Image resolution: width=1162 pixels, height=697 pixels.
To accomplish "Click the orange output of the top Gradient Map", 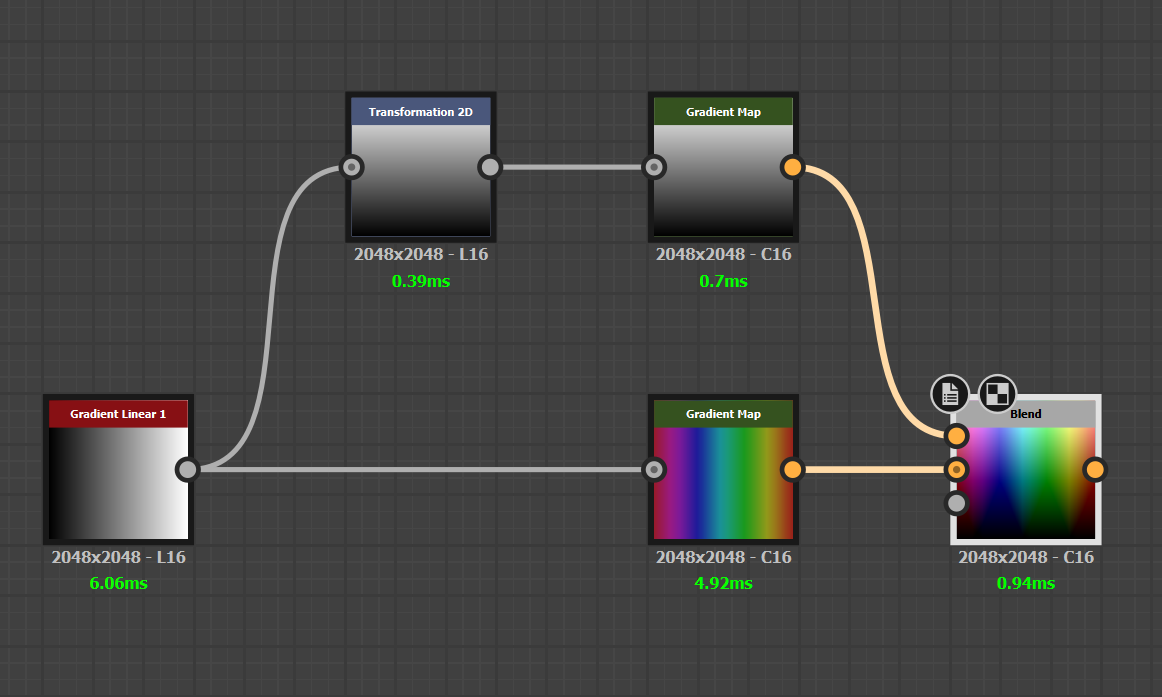I will tap(792, 167).
